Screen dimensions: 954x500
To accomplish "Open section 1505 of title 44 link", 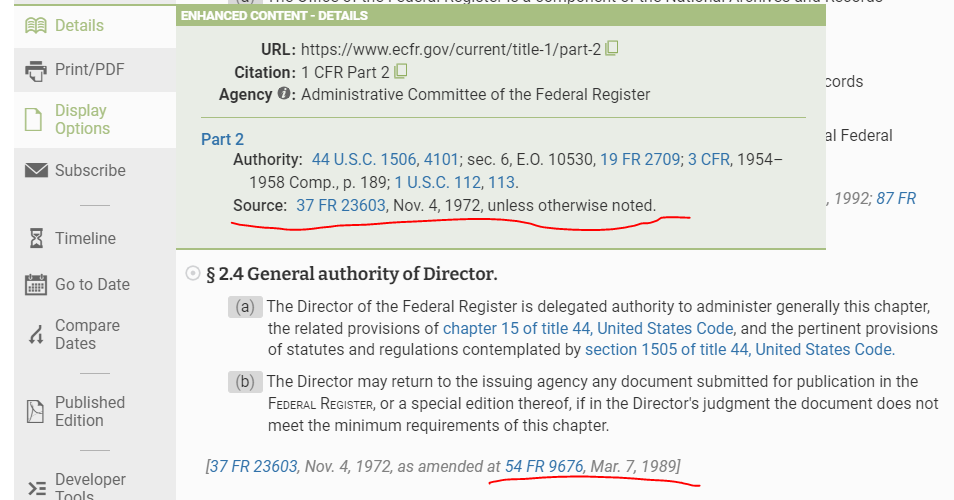I will [x=738, y=349].
